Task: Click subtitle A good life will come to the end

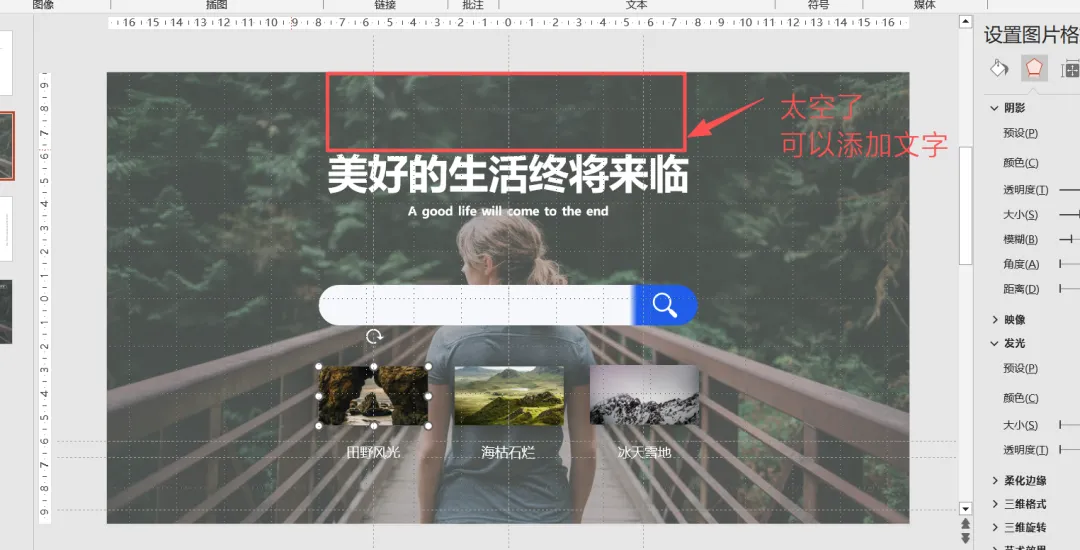Action: pyautogui.click(x=508, y=211)
